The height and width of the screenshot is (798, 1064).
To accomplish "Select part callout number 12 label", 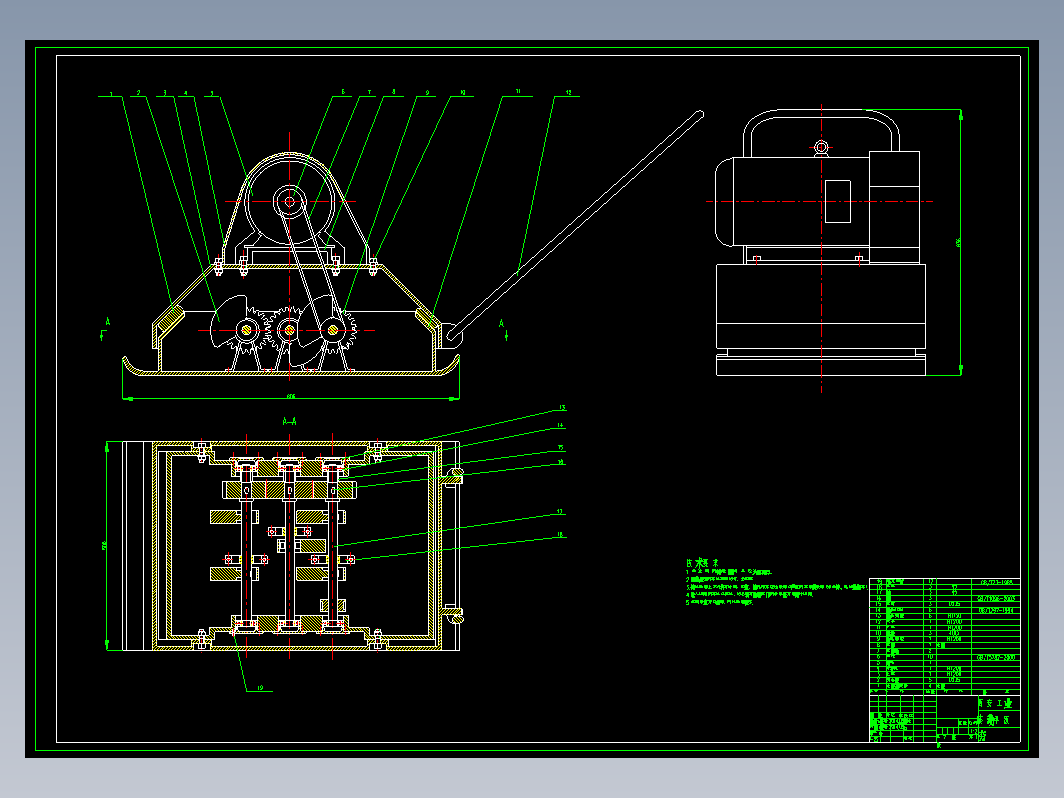I will (569, 92).
